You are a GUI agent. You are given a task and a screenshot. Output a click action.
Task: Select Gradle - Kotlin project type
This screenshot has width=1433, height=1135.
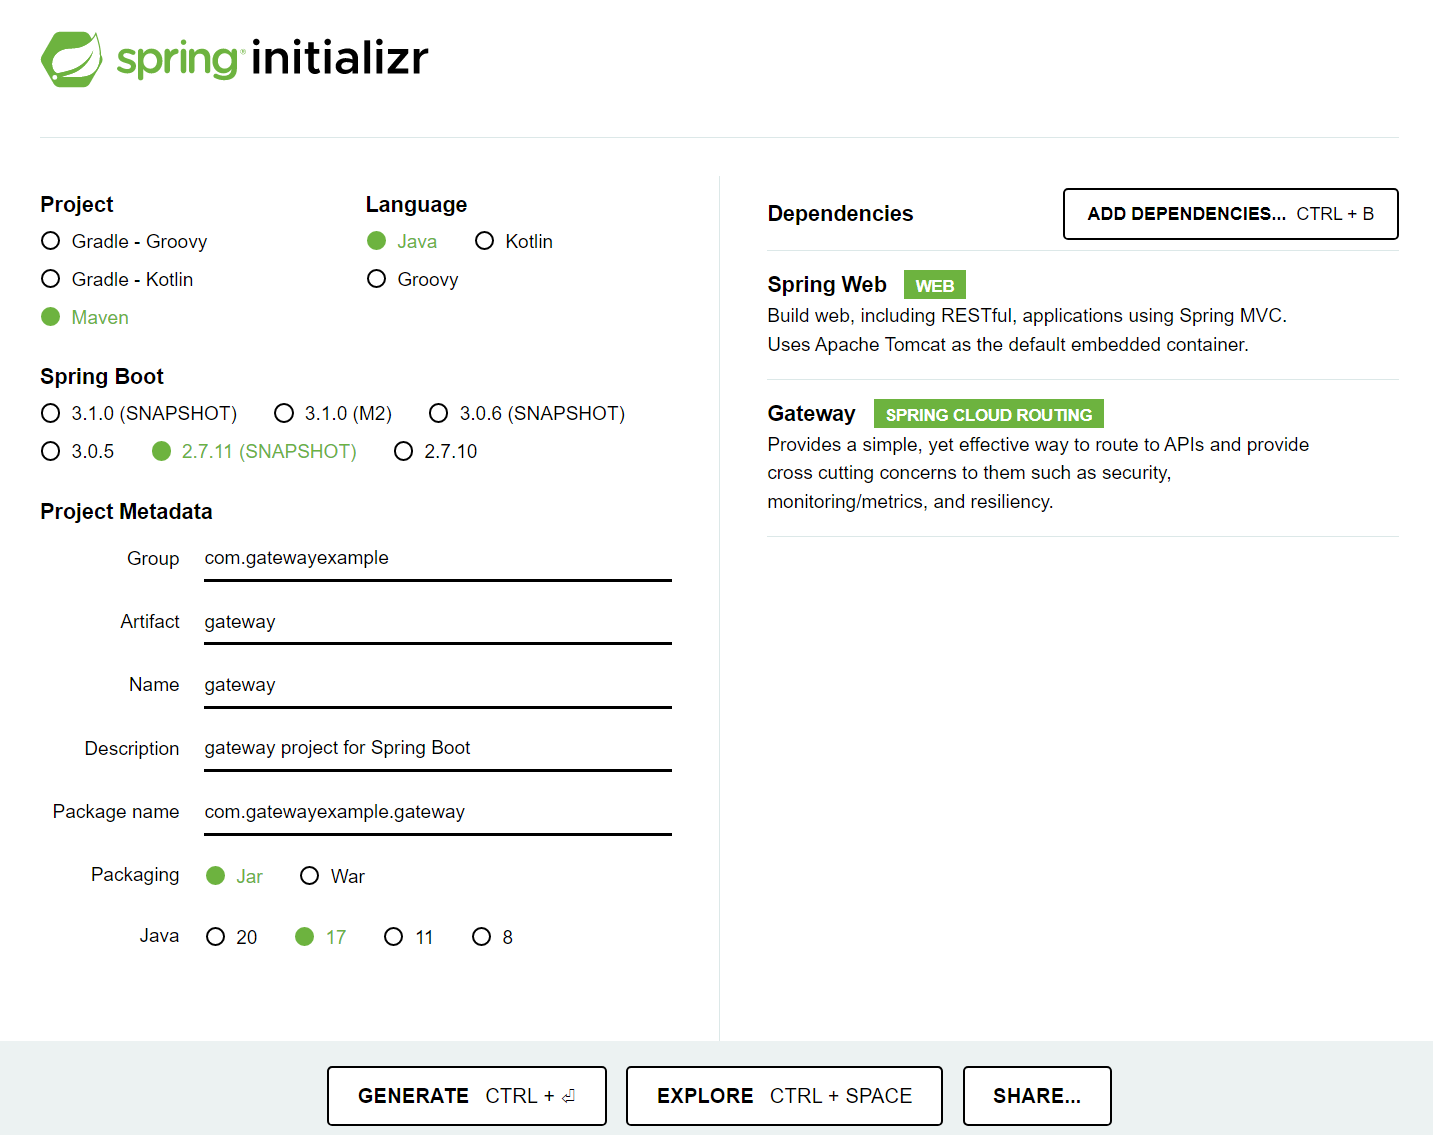(x=50, y=278)
